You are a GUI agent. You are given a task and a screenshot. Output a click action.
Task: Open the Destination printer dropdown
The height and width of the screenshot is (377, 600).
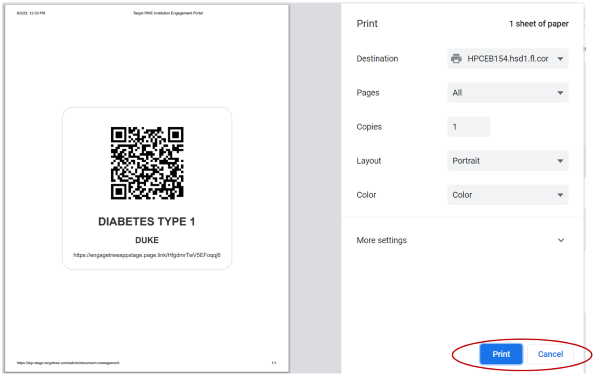(507, 59)
